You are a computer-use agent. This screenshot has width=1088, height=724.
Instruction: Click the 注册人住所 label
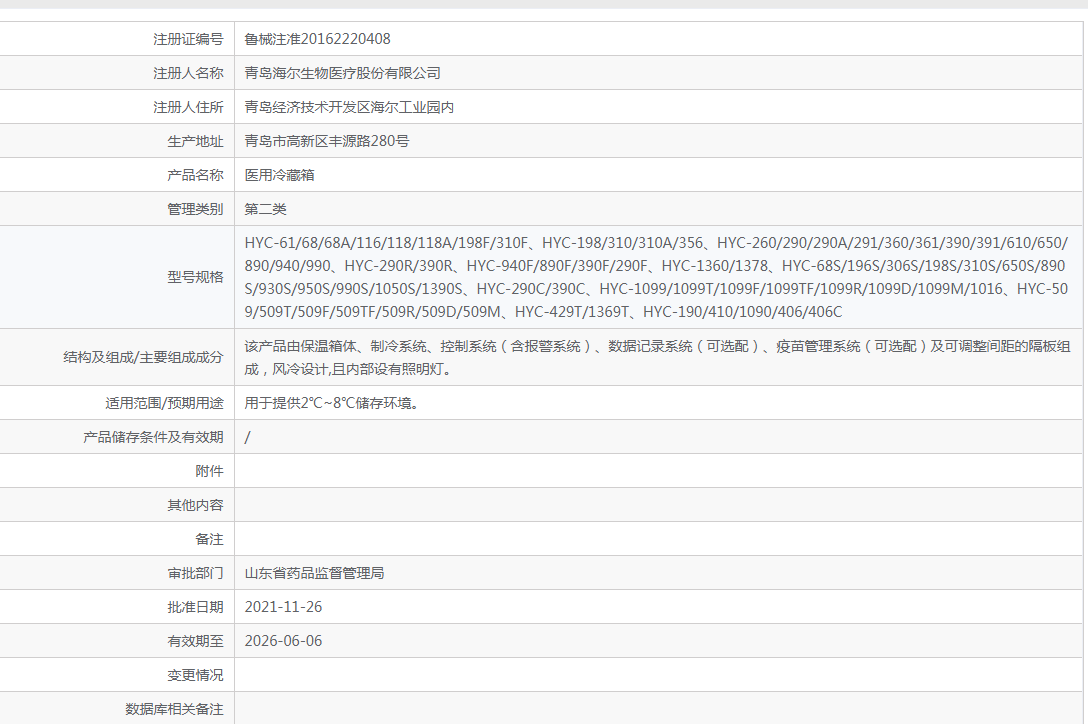pyautogui.click(x=188, y=107)
